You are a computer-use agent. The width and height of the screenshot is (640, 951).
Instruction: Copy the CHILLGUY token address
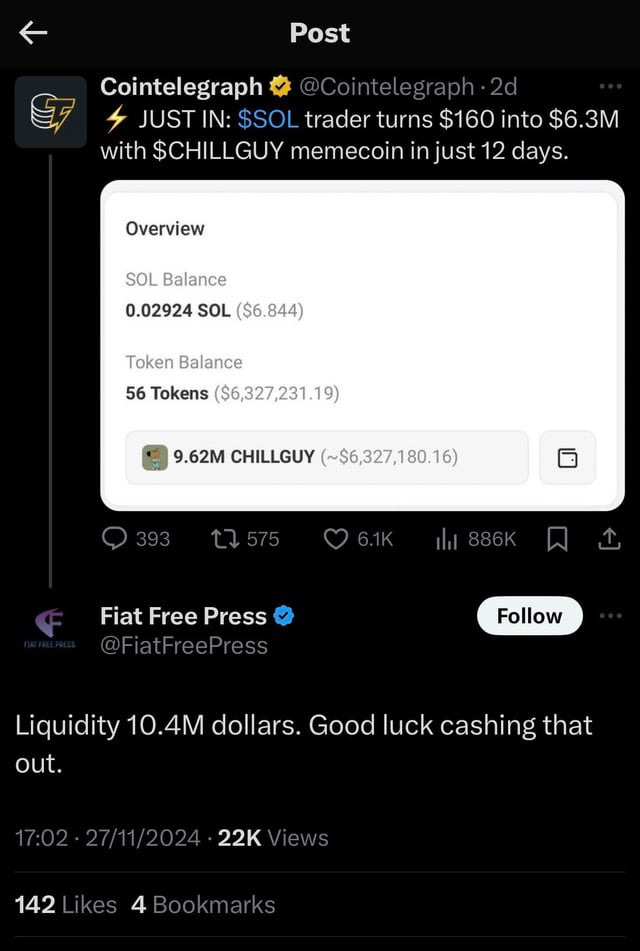(567, 458)
